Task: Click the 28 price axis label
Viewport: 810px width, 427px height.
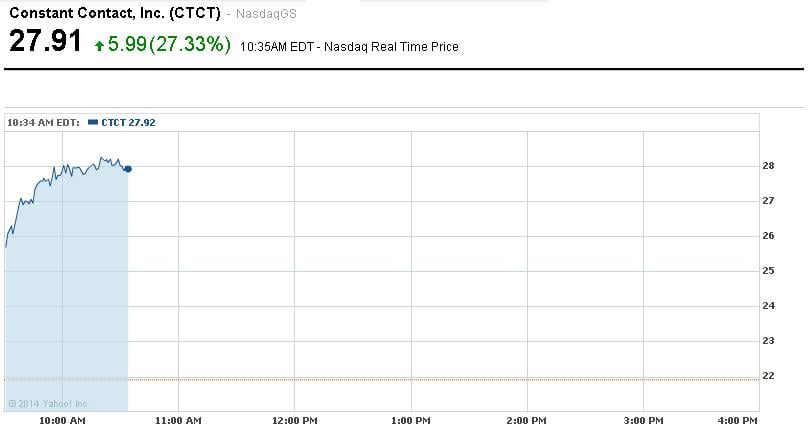Action: tap(769, 166)
